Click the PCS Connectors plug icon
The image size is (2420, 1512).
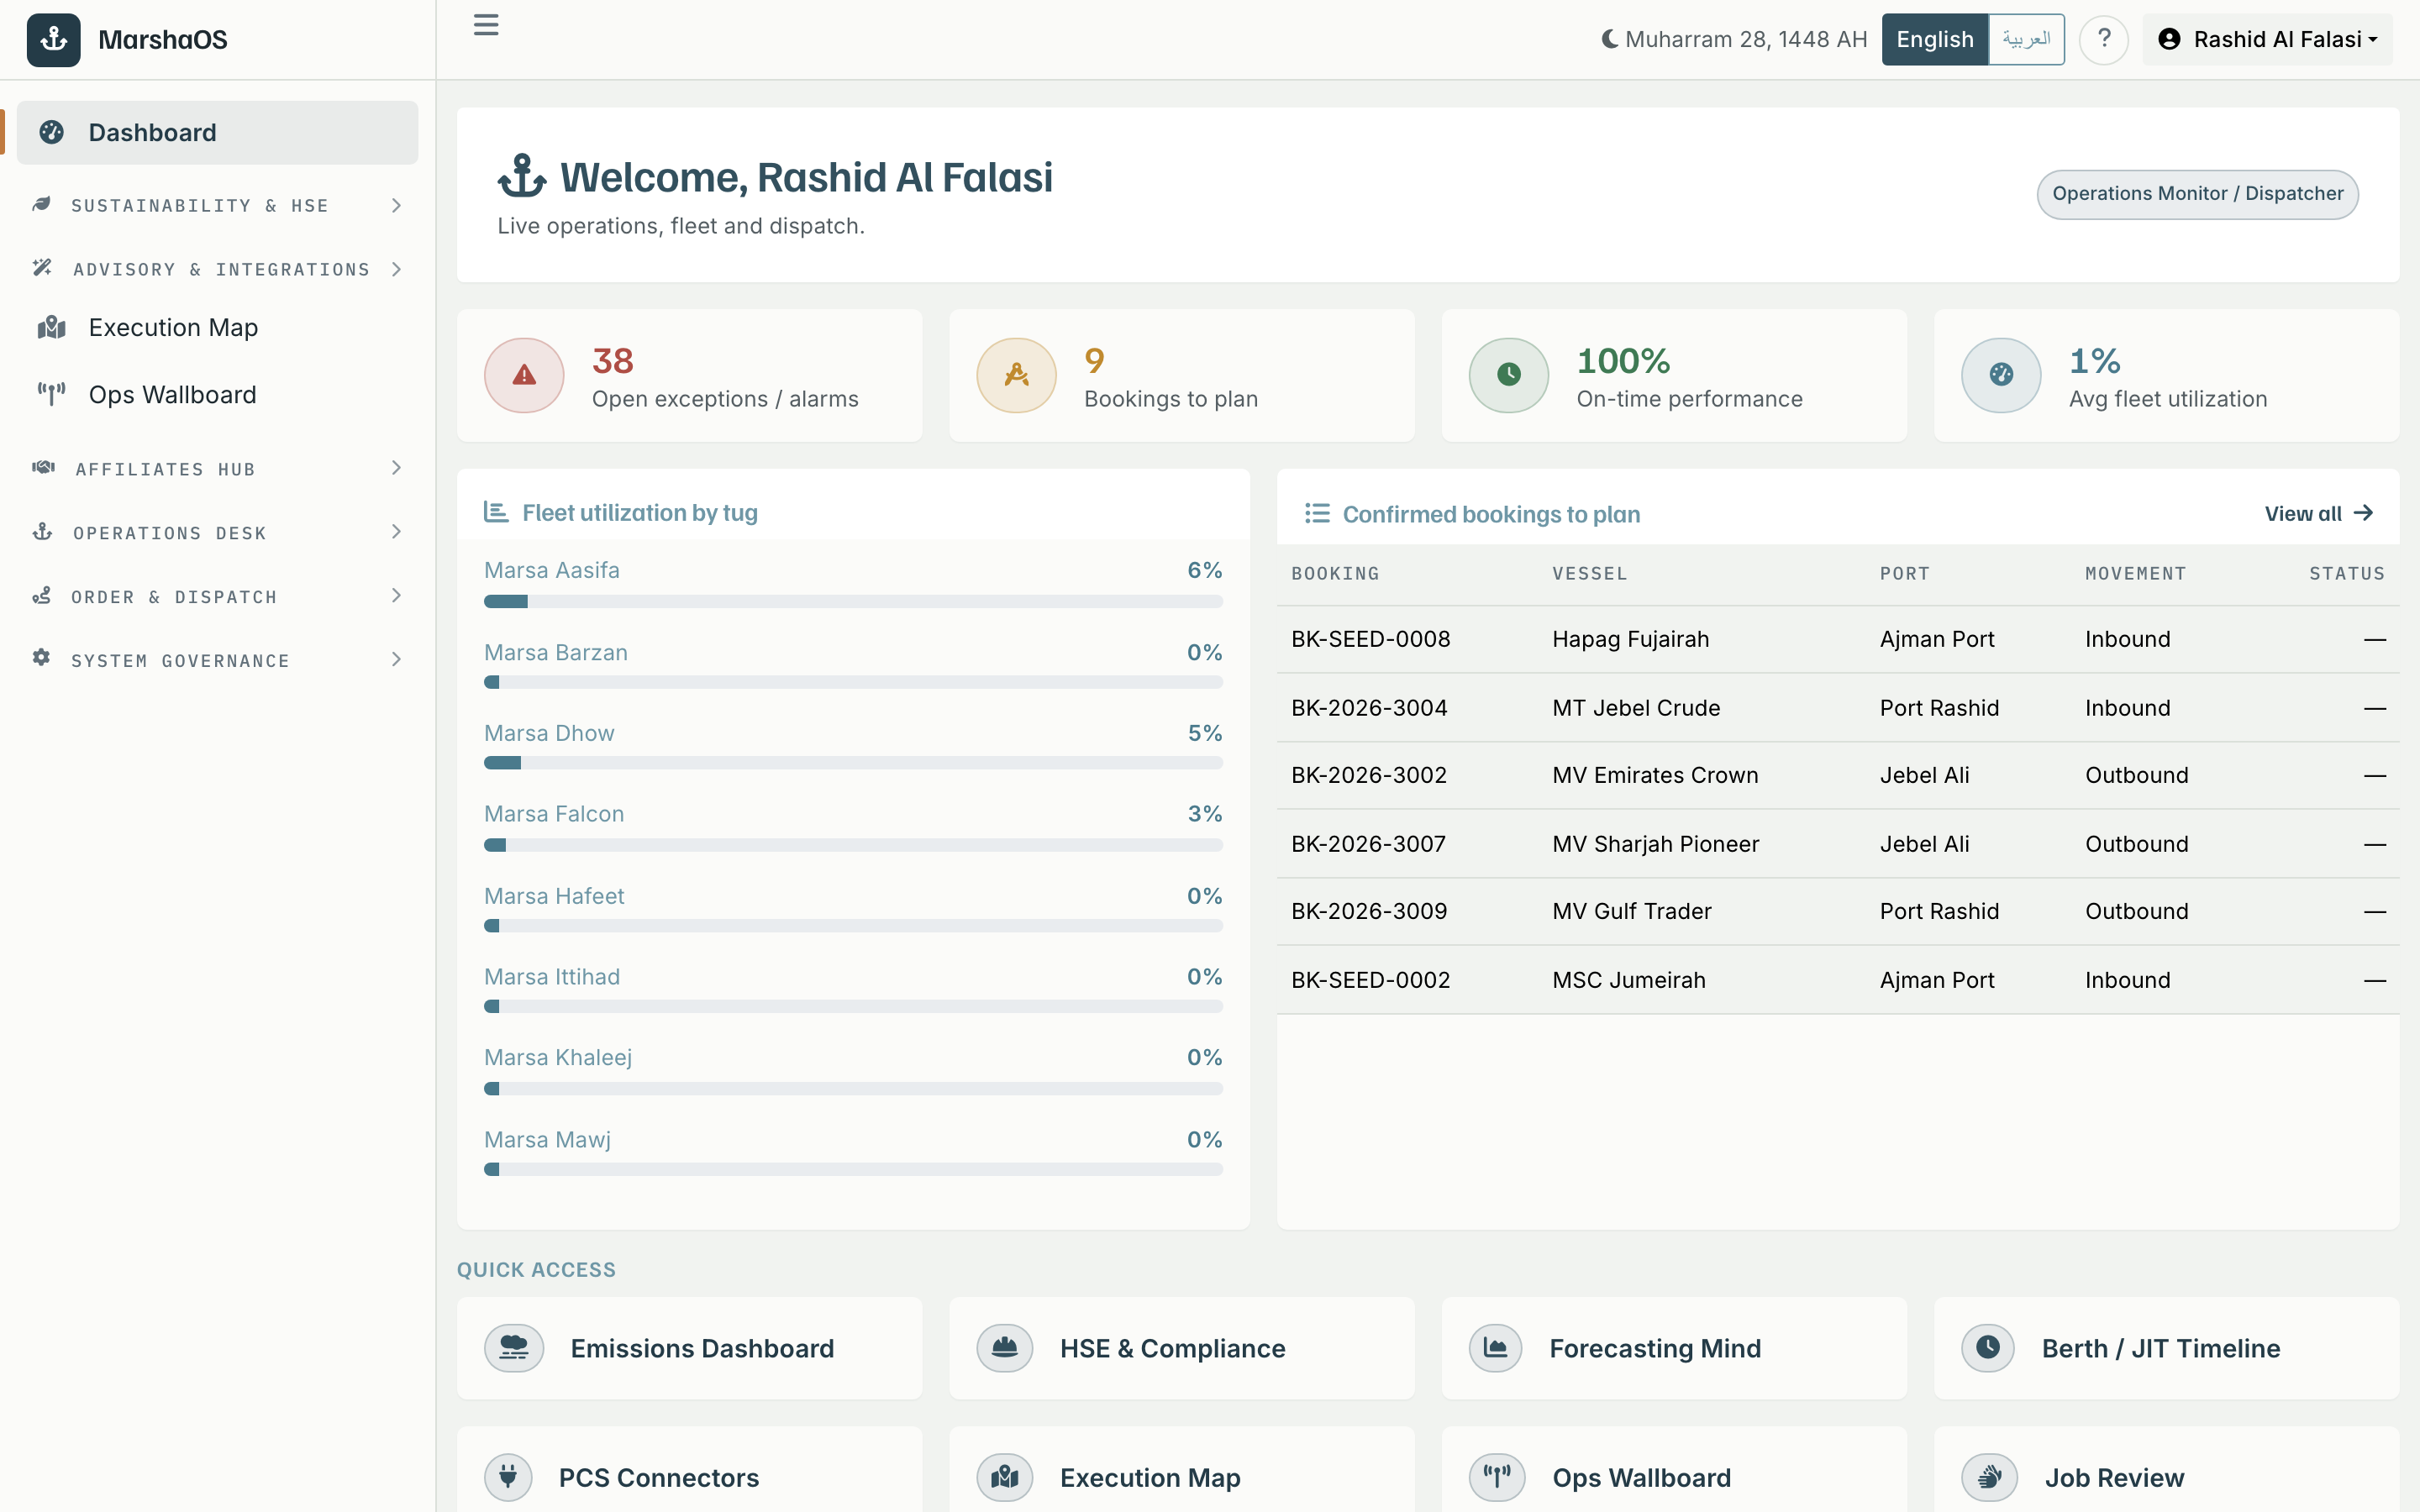[x=508, y=1477]
